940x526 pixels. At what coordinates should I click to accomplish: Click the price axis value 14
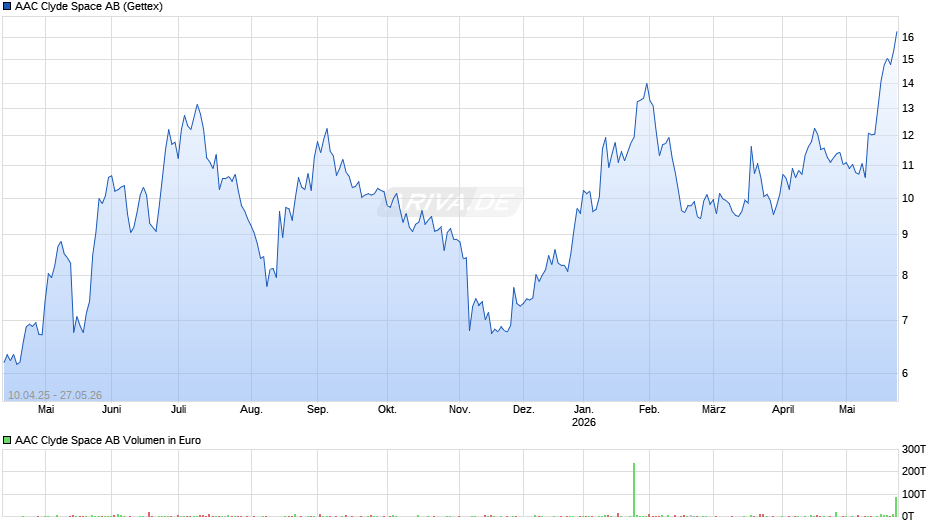click(x=908, y=83)
